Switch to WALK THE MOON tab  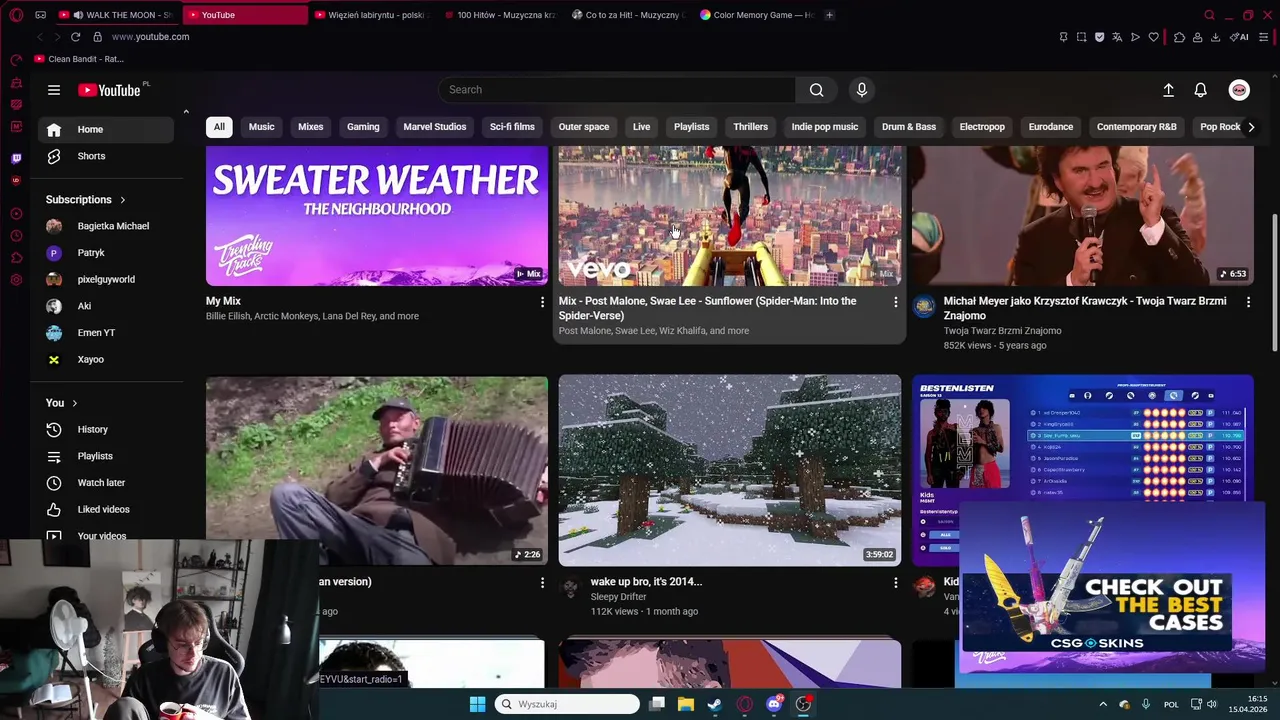click(x=119, y=15)
